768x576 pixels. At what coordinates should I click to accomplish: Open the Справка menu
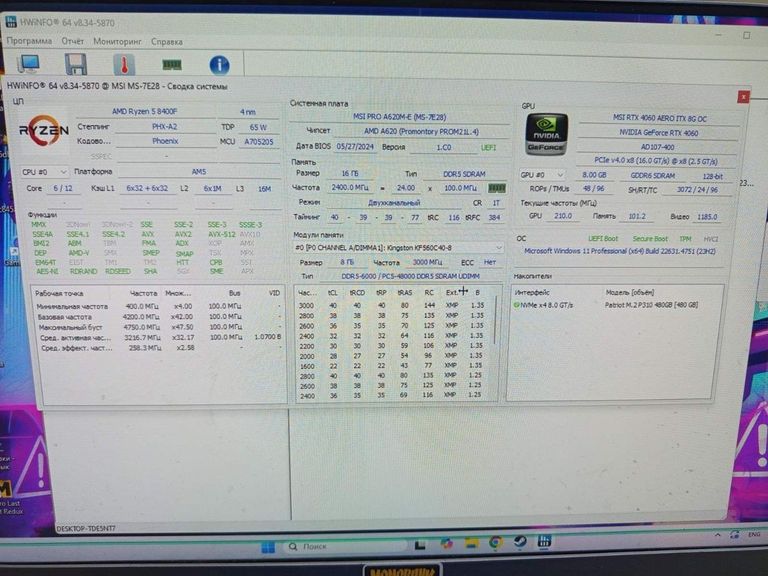pyautogui.click(x=167, y=42)
